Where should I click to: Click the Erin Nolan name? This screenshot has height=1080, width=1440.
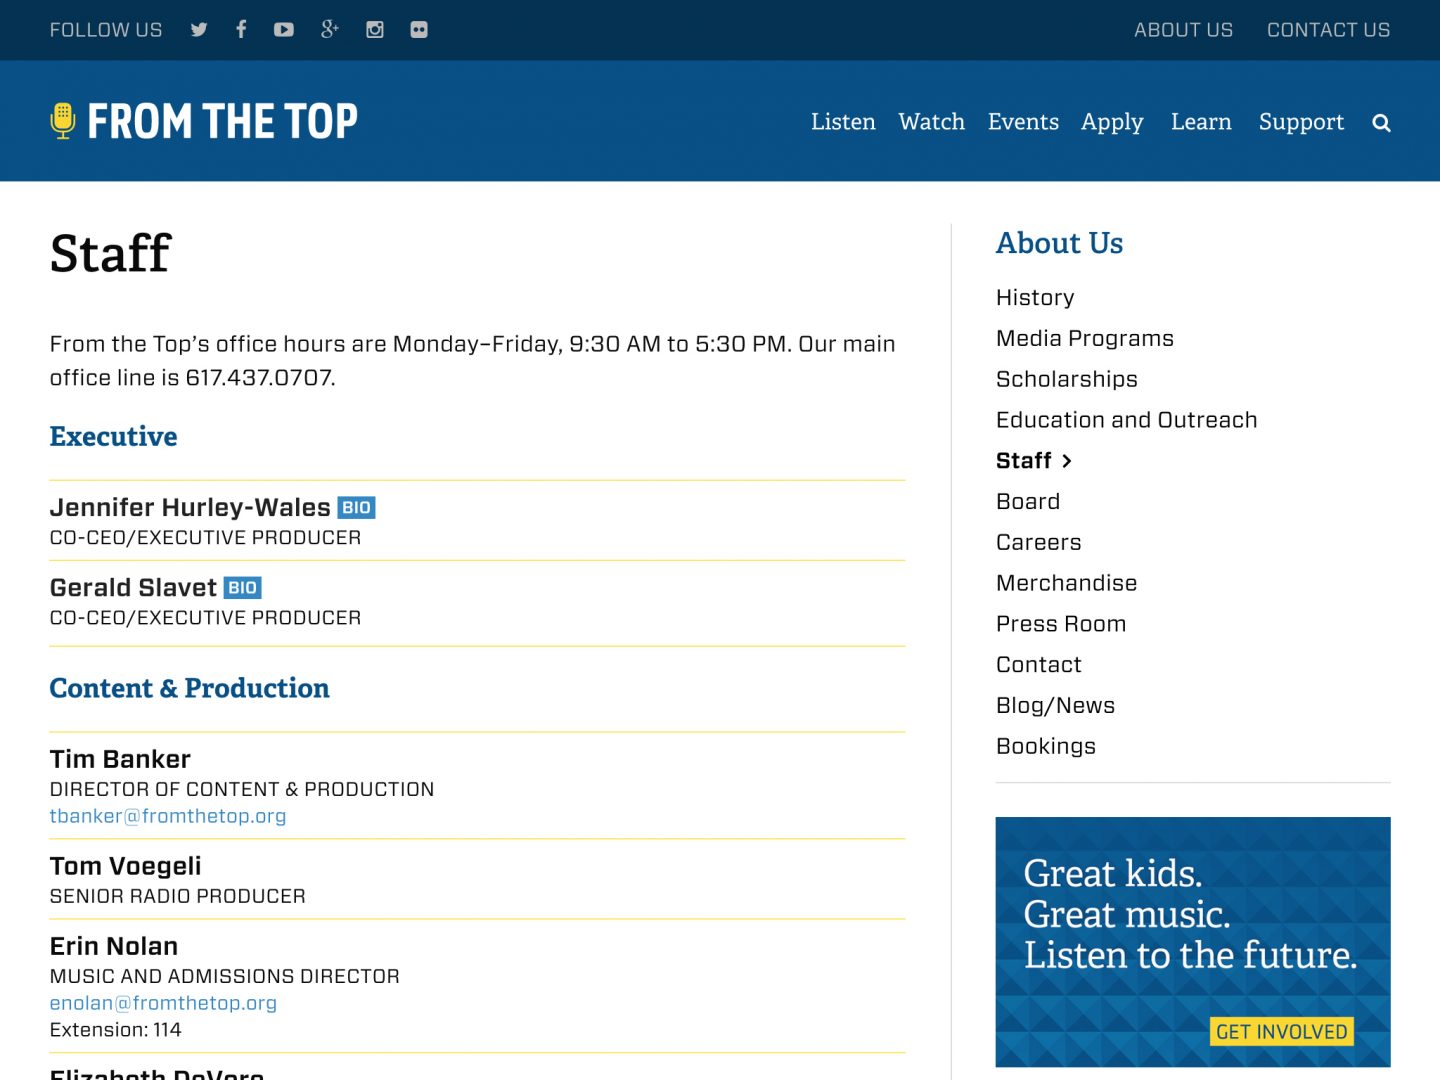[x=114, y=947]
